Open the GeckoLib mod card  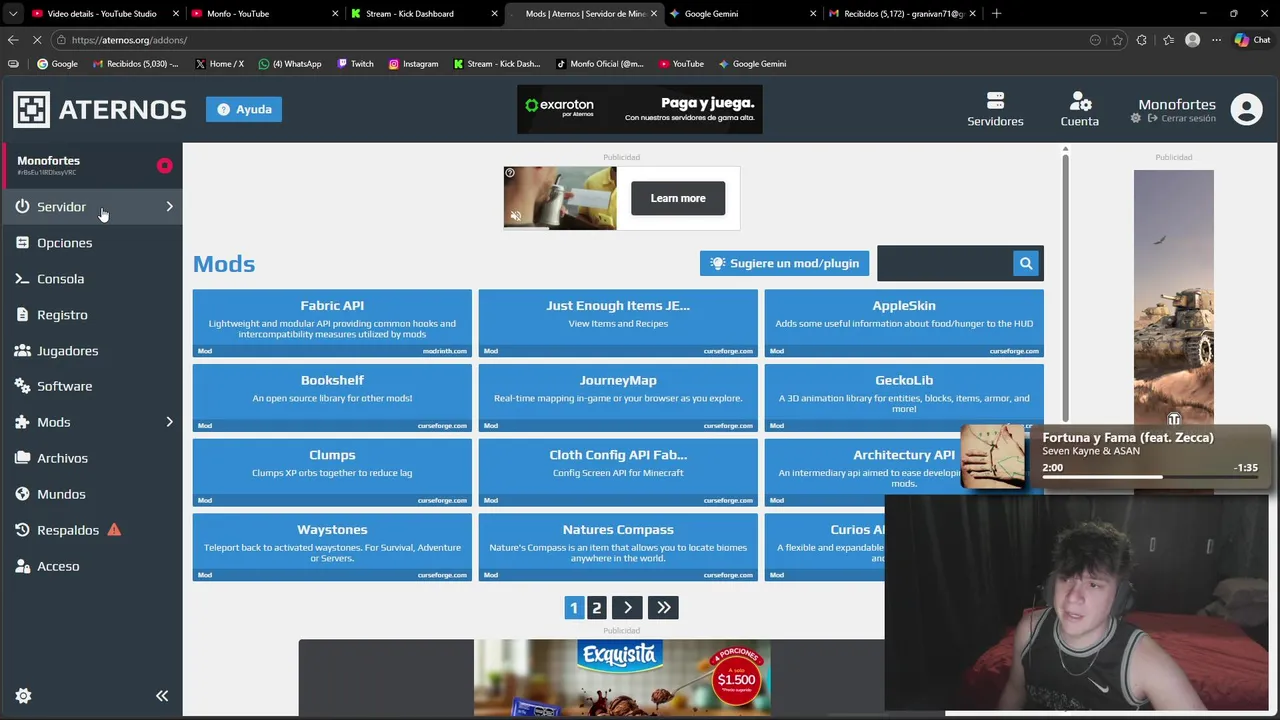click(904, 398)
